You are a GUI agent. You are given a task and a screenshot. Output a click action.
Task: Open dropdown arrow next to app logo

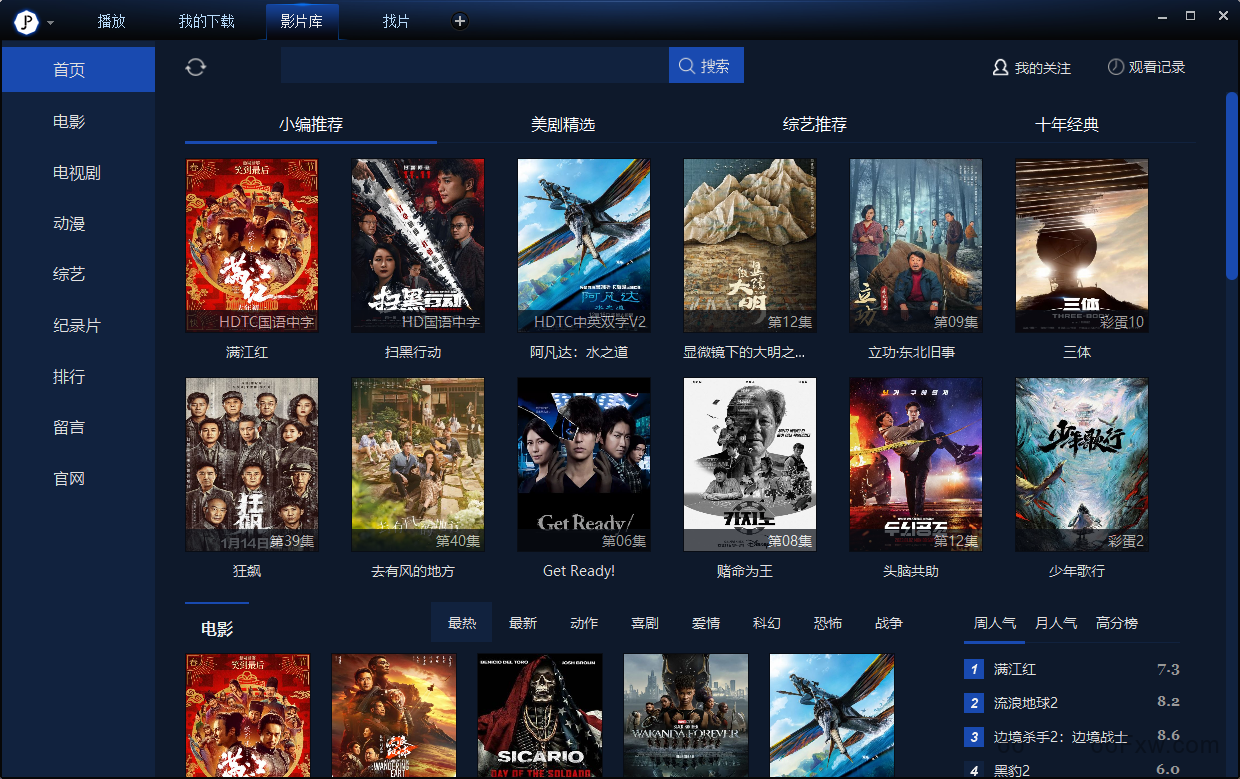[x=50, y=22]
